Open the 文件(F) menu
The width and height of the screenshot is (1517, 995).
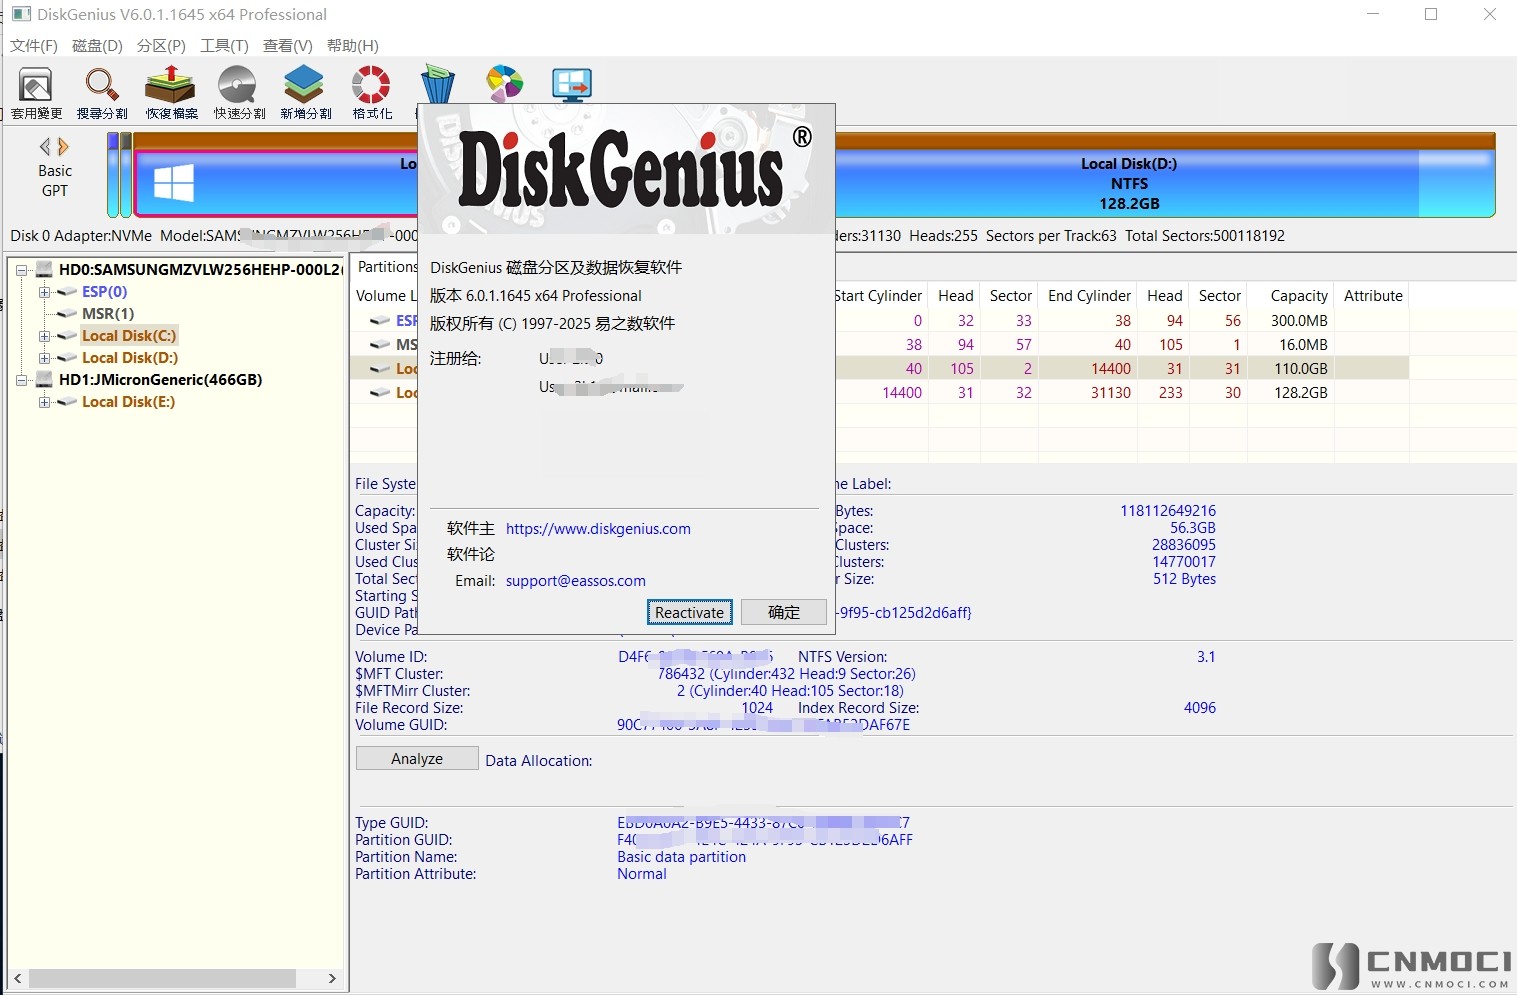coord(34,46)
